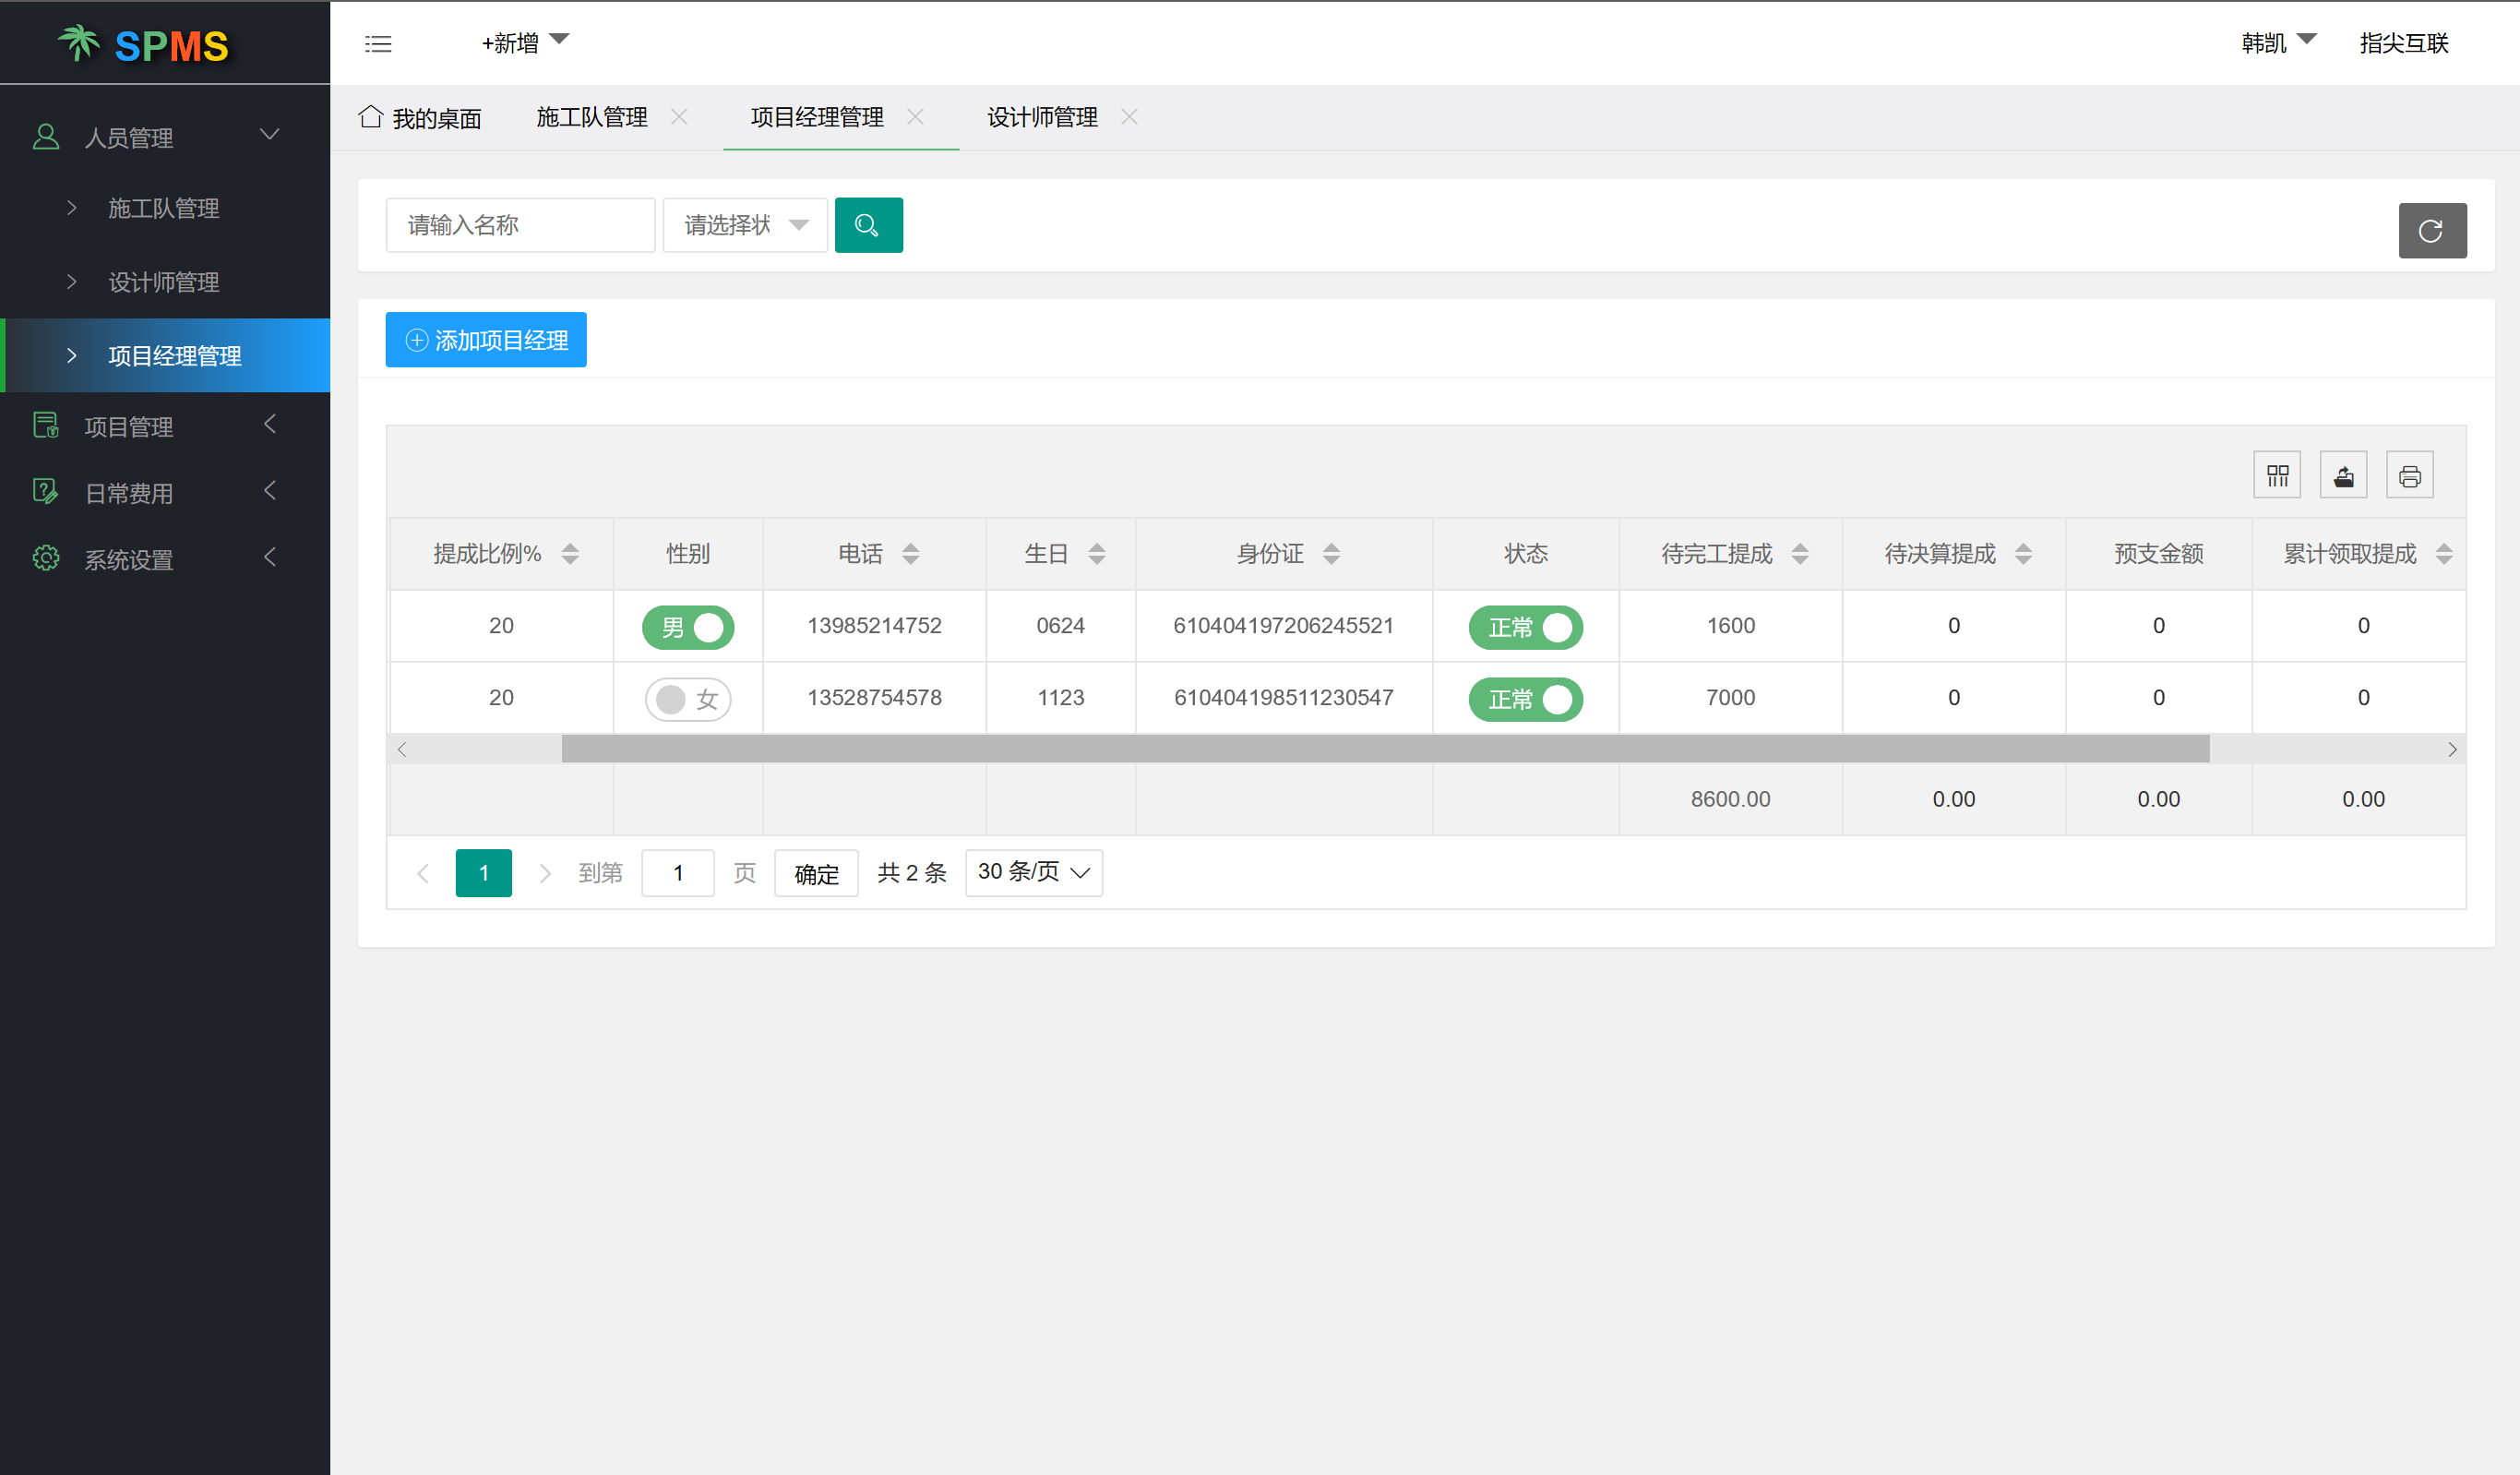
Task: Open the +新增 dropdown
Action: (x=525, y=43)
